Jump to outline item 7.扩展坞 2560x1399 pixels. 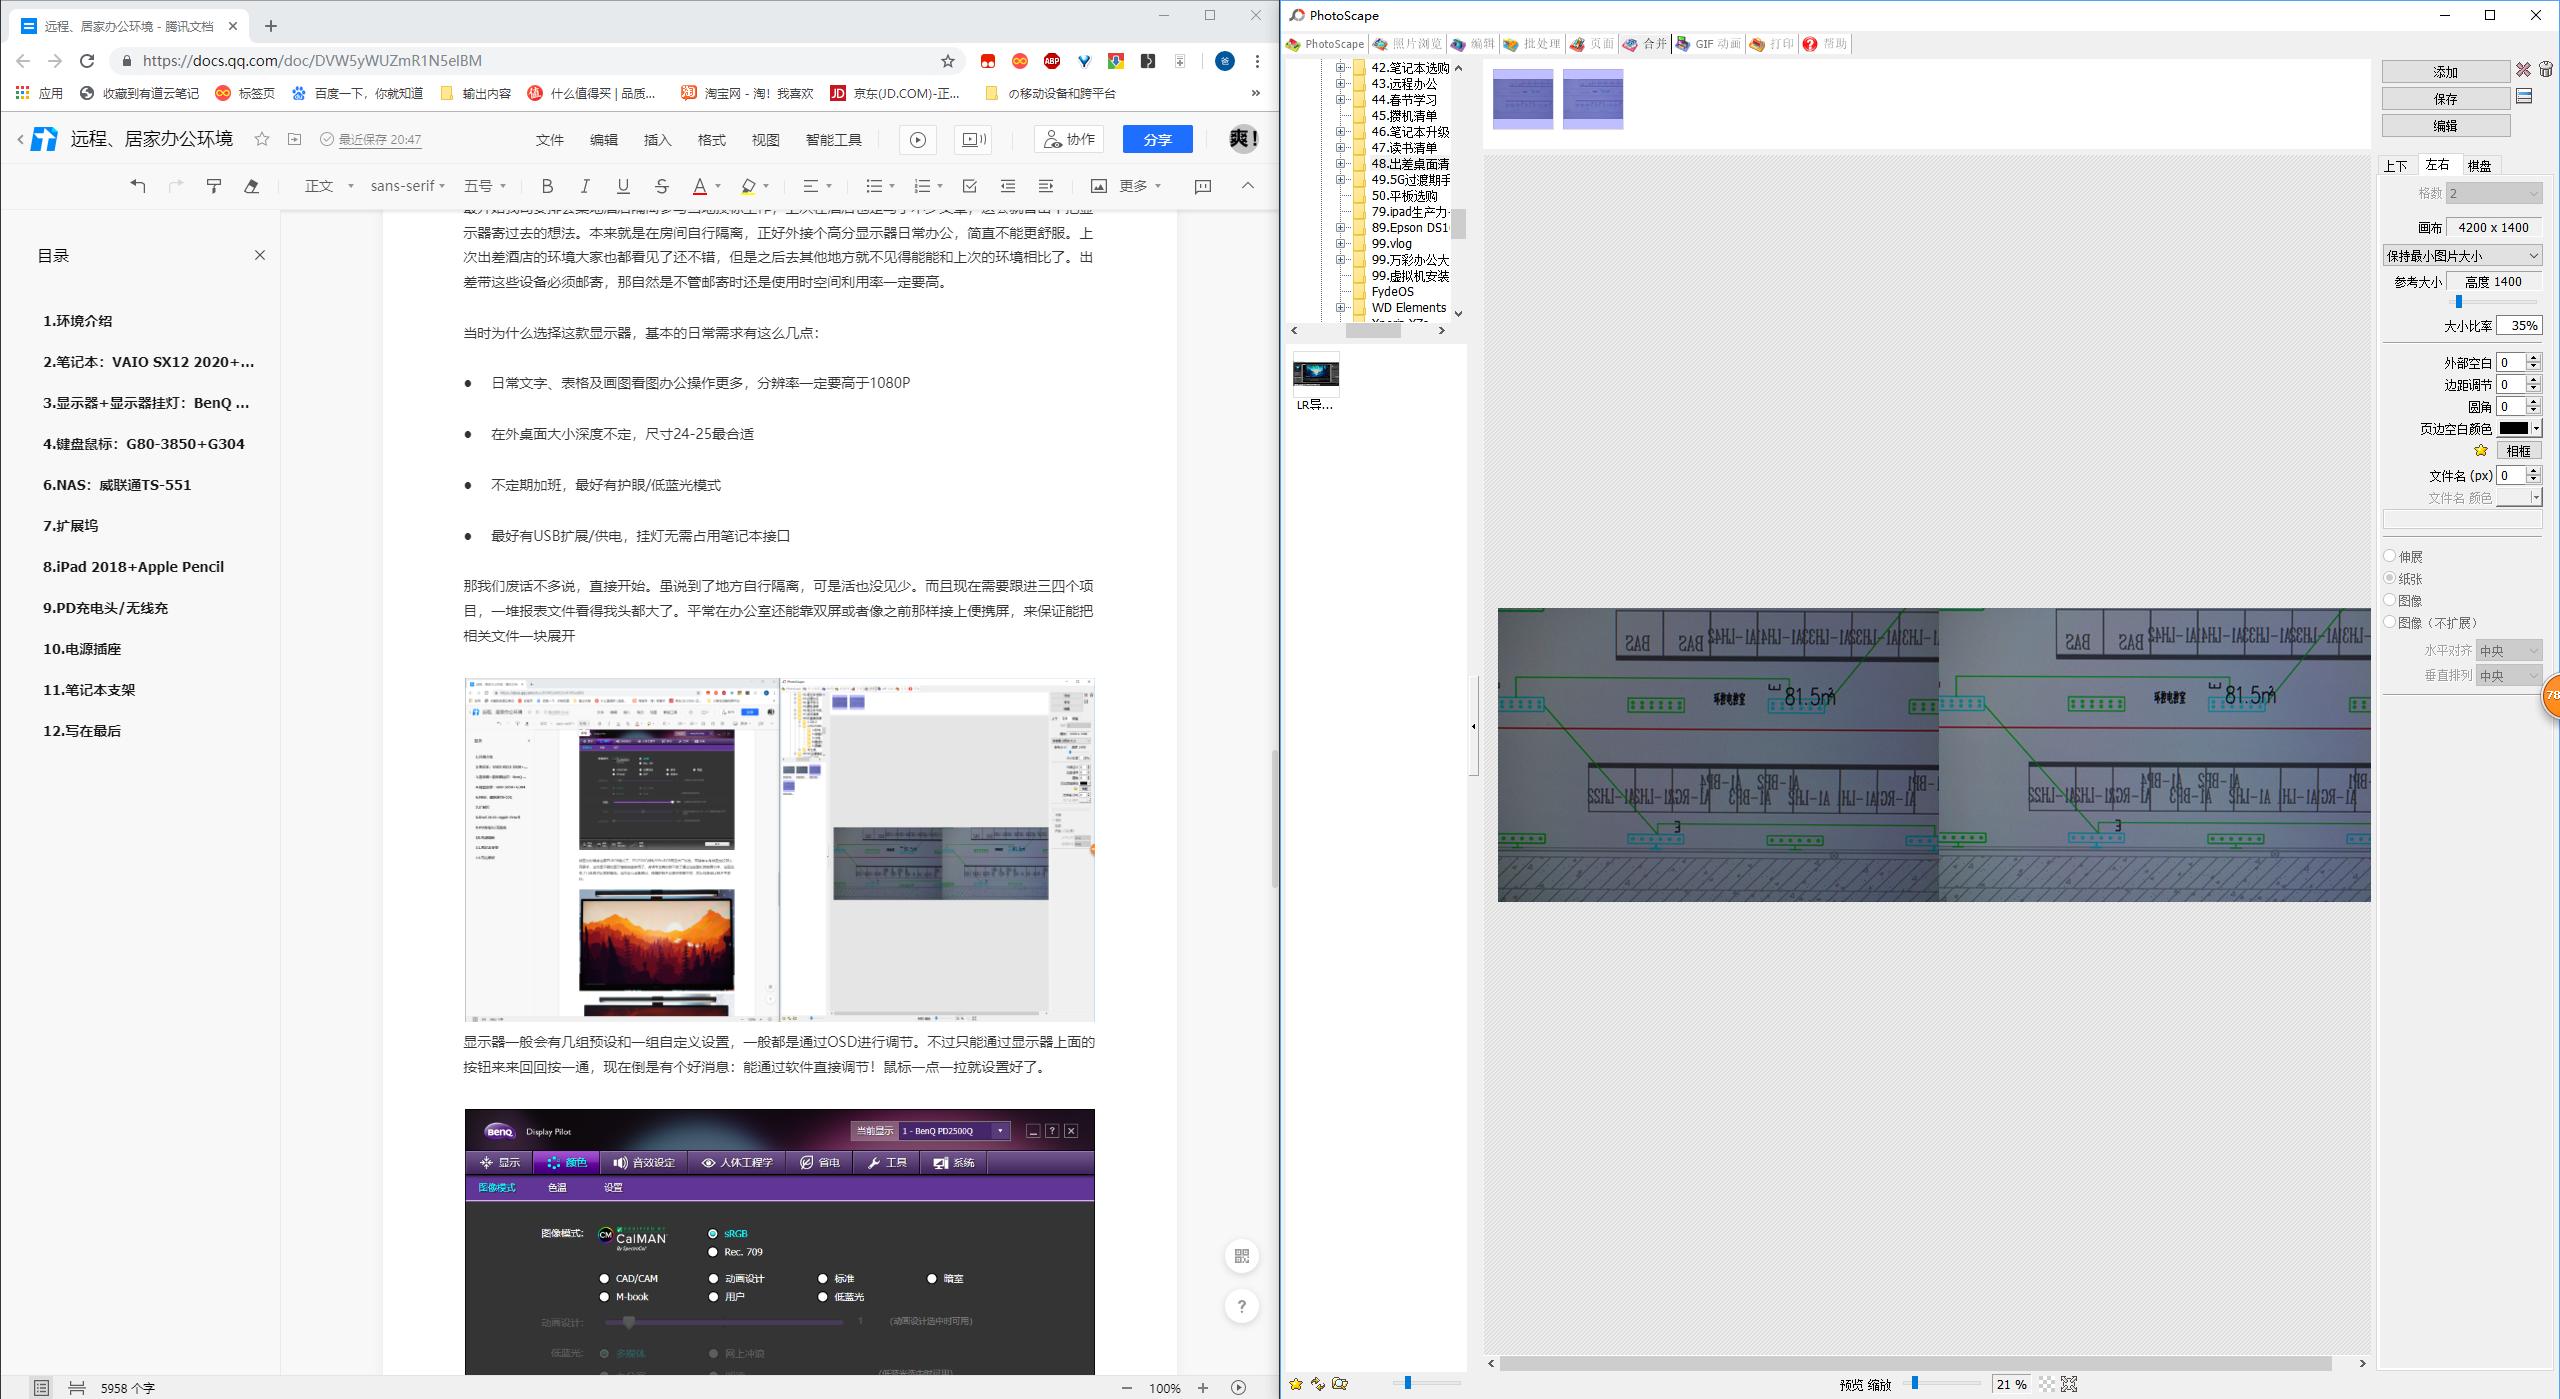(70, 526)
